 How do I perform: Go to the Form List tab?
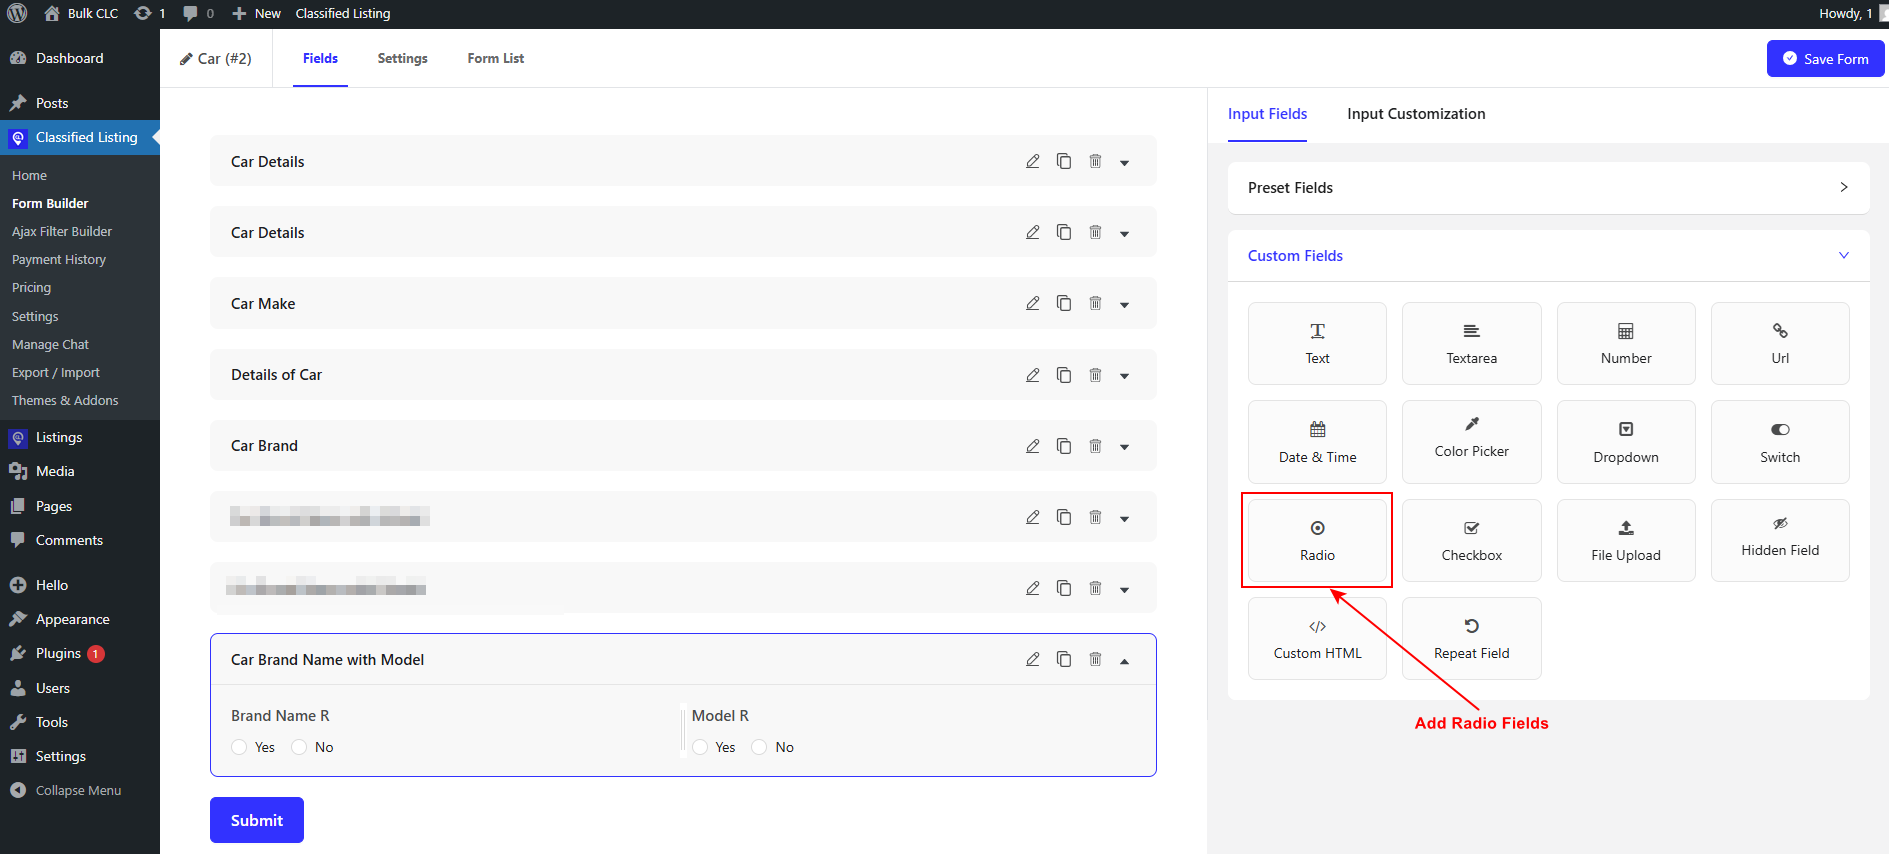495,58
